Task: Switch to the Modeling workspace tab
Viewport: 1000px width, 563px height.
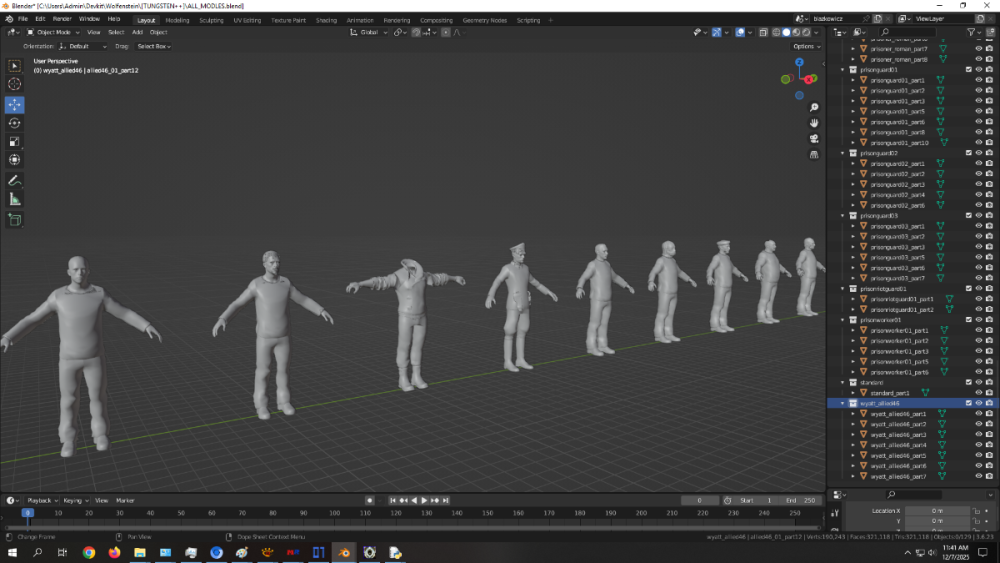Action: pyautogui.click(x=177, y=20)
